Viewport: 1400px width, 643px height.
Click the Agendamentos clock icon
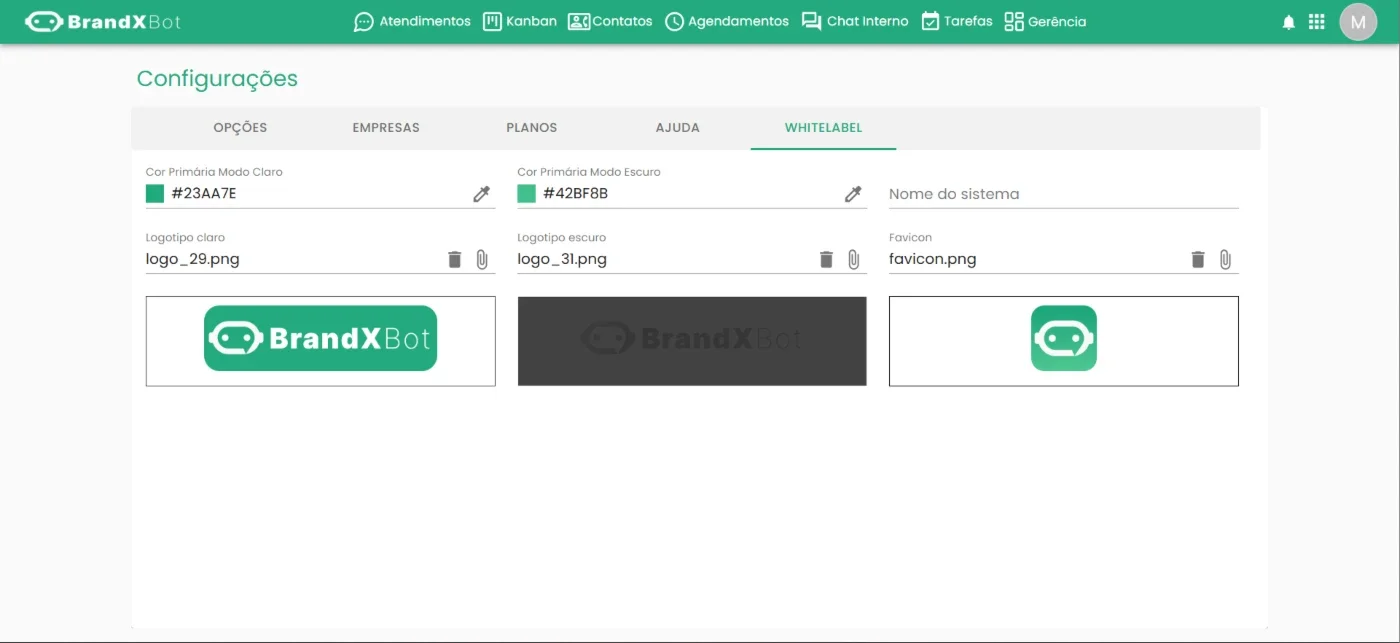coord(674,22)
